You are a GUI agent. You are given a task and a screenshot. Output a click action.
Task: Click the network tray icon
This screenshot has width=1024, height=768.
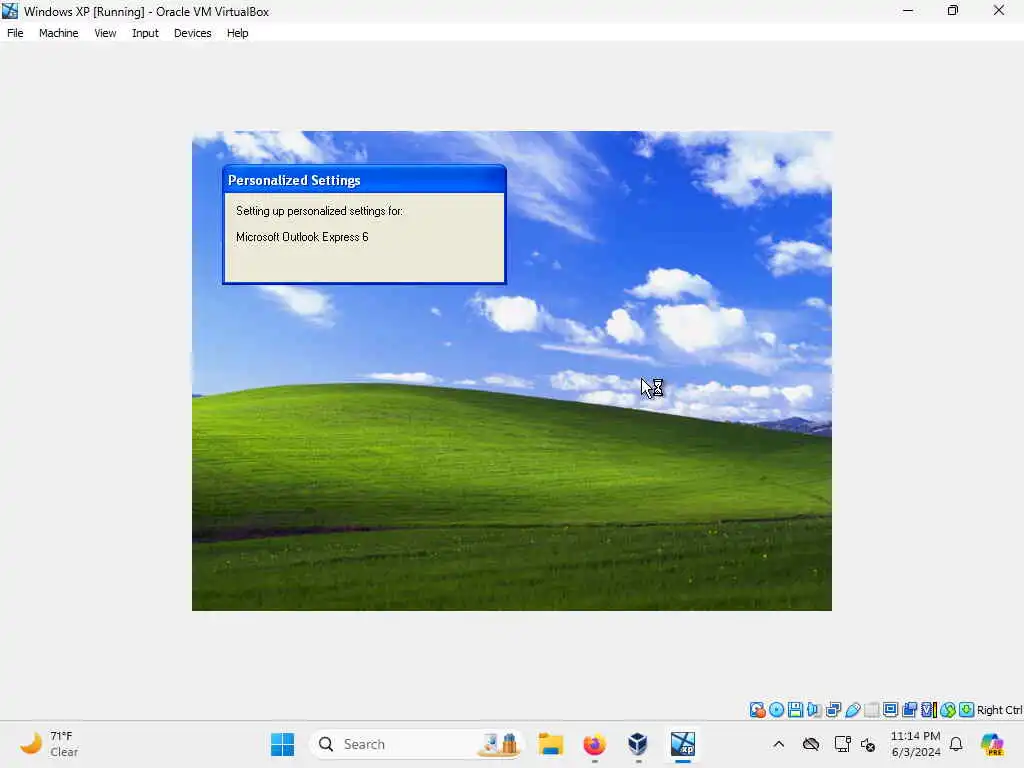coord(842,744)
